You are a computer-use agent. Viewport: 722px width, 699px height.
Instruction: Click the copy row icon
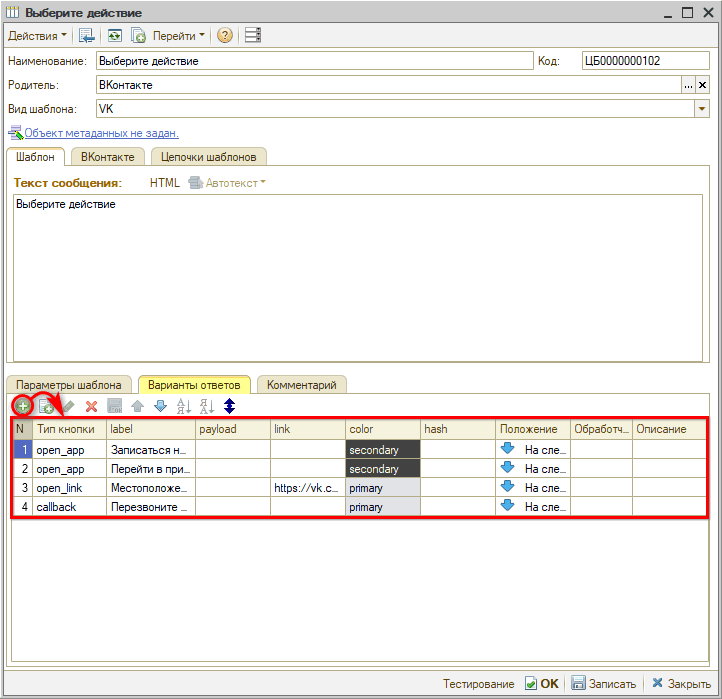46,406
